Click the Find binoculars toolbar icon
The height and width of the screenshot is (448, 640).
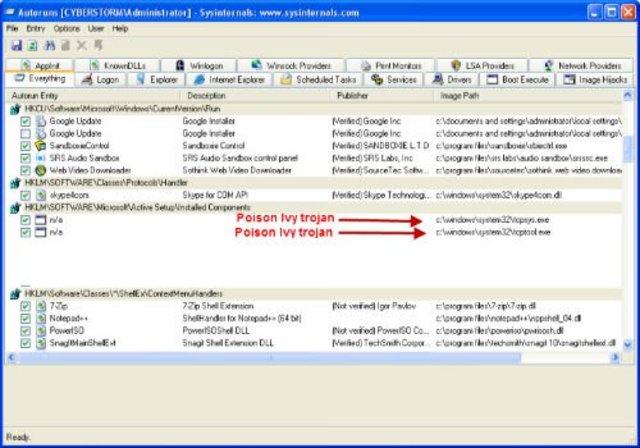tap(50, 45)
